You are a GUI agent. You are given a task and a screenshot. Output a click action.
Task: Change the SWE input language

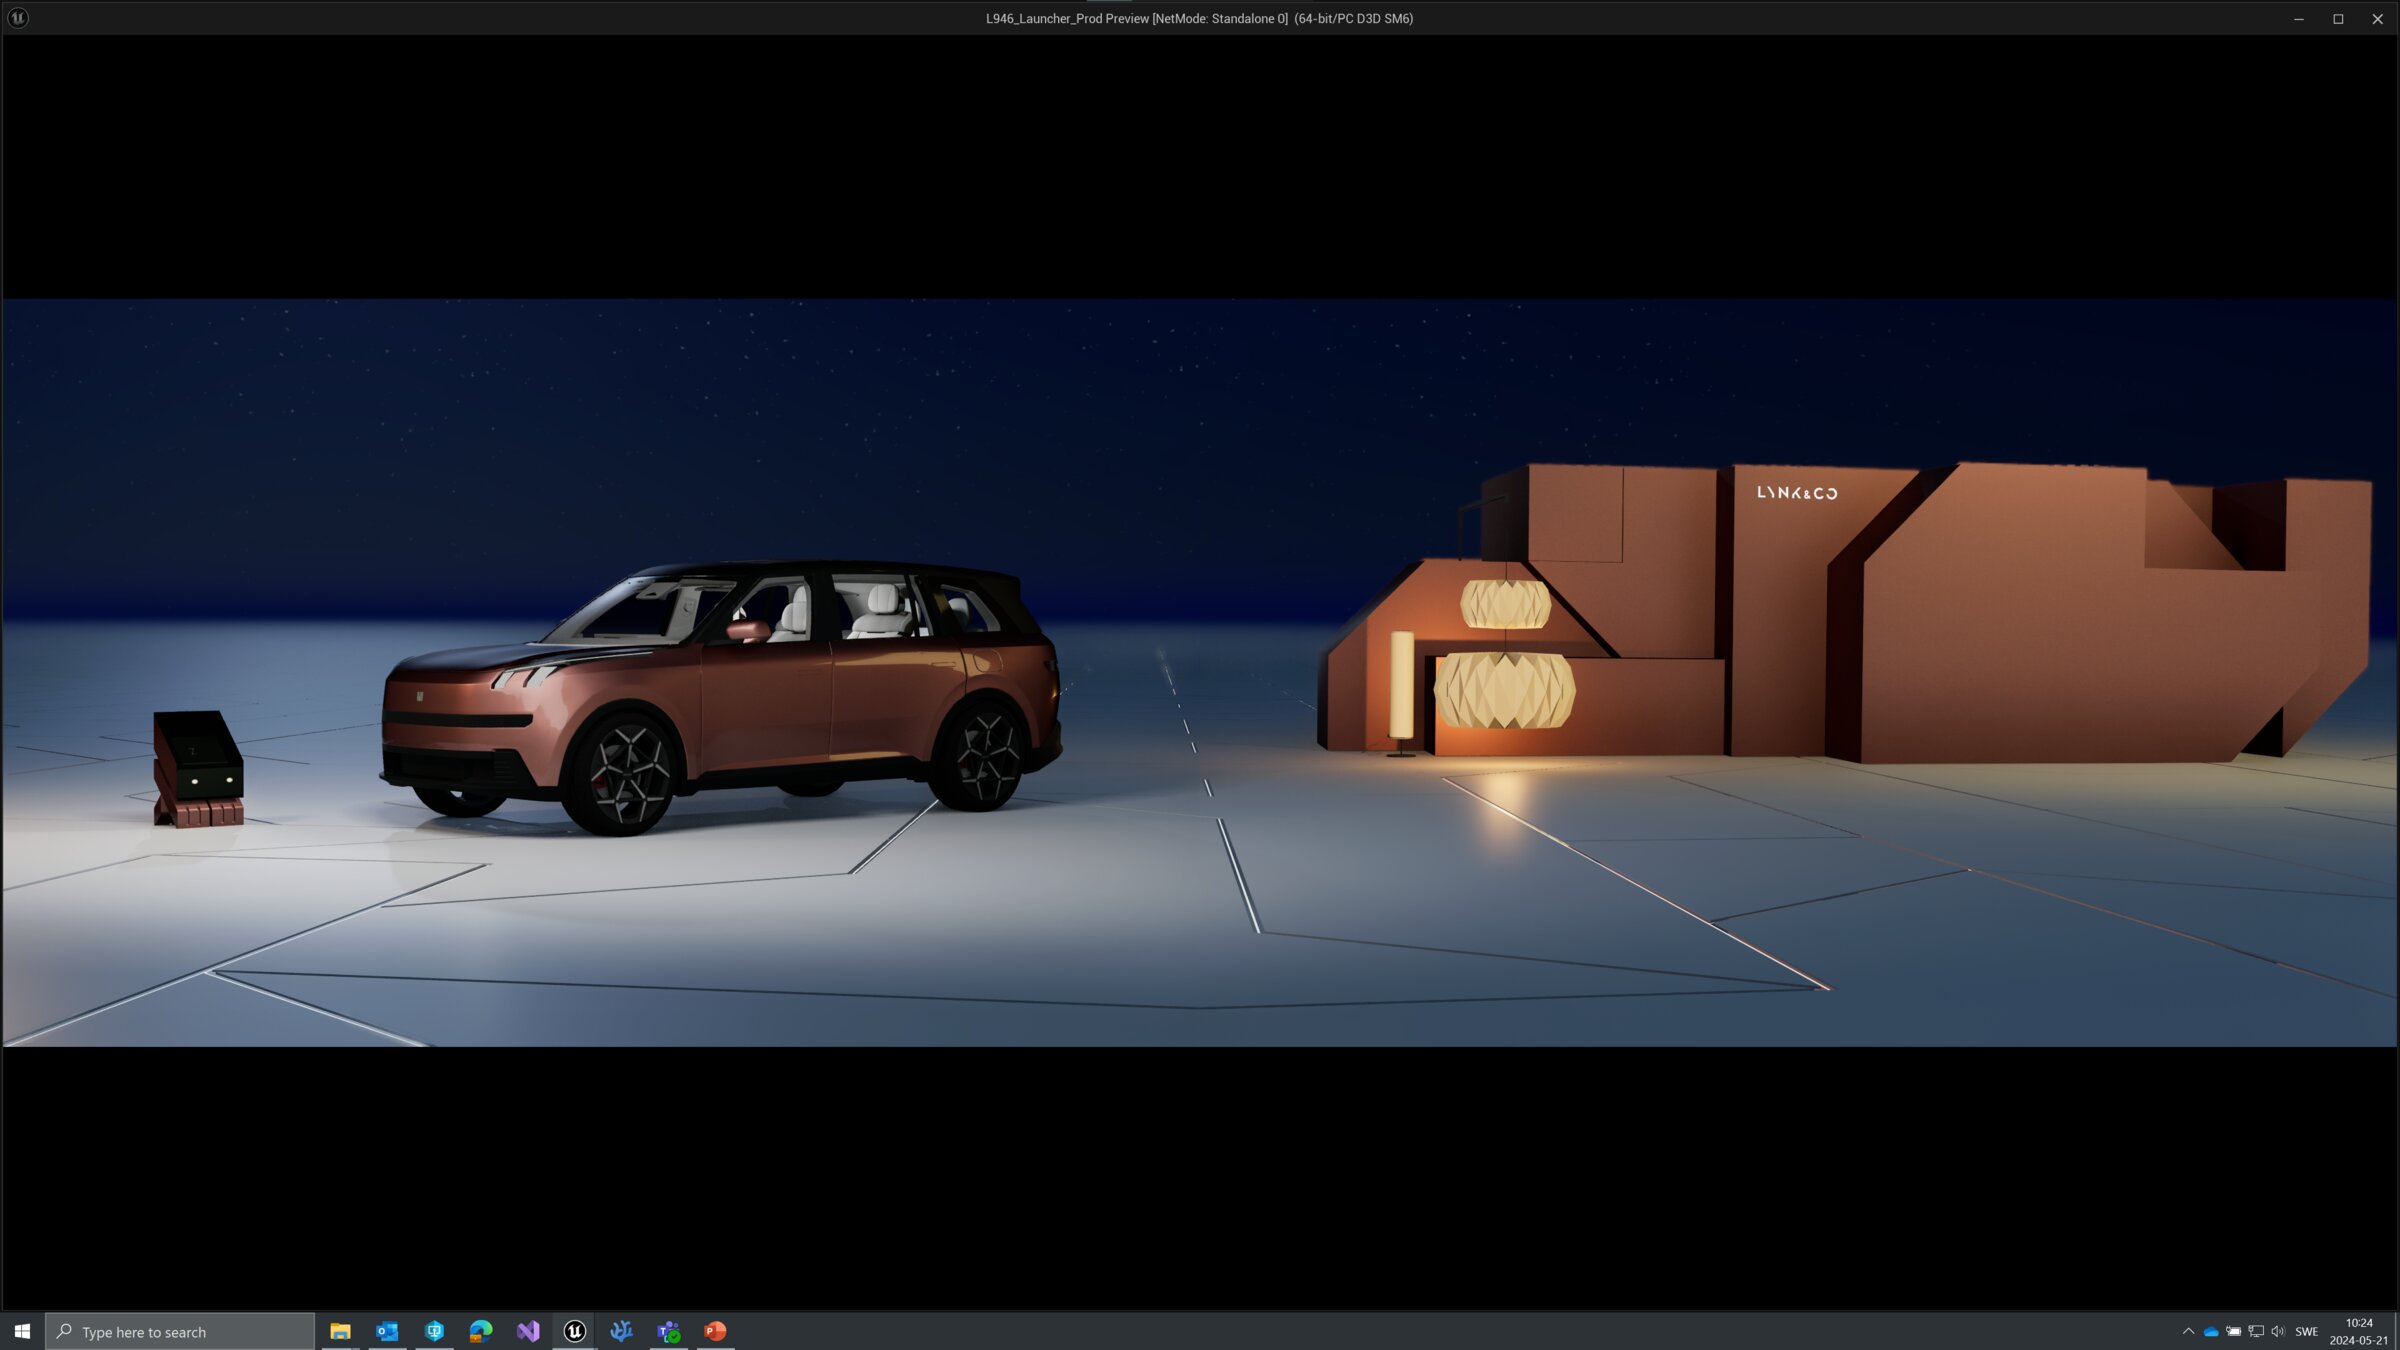pyautogui.click(x=2307, y=1331)
